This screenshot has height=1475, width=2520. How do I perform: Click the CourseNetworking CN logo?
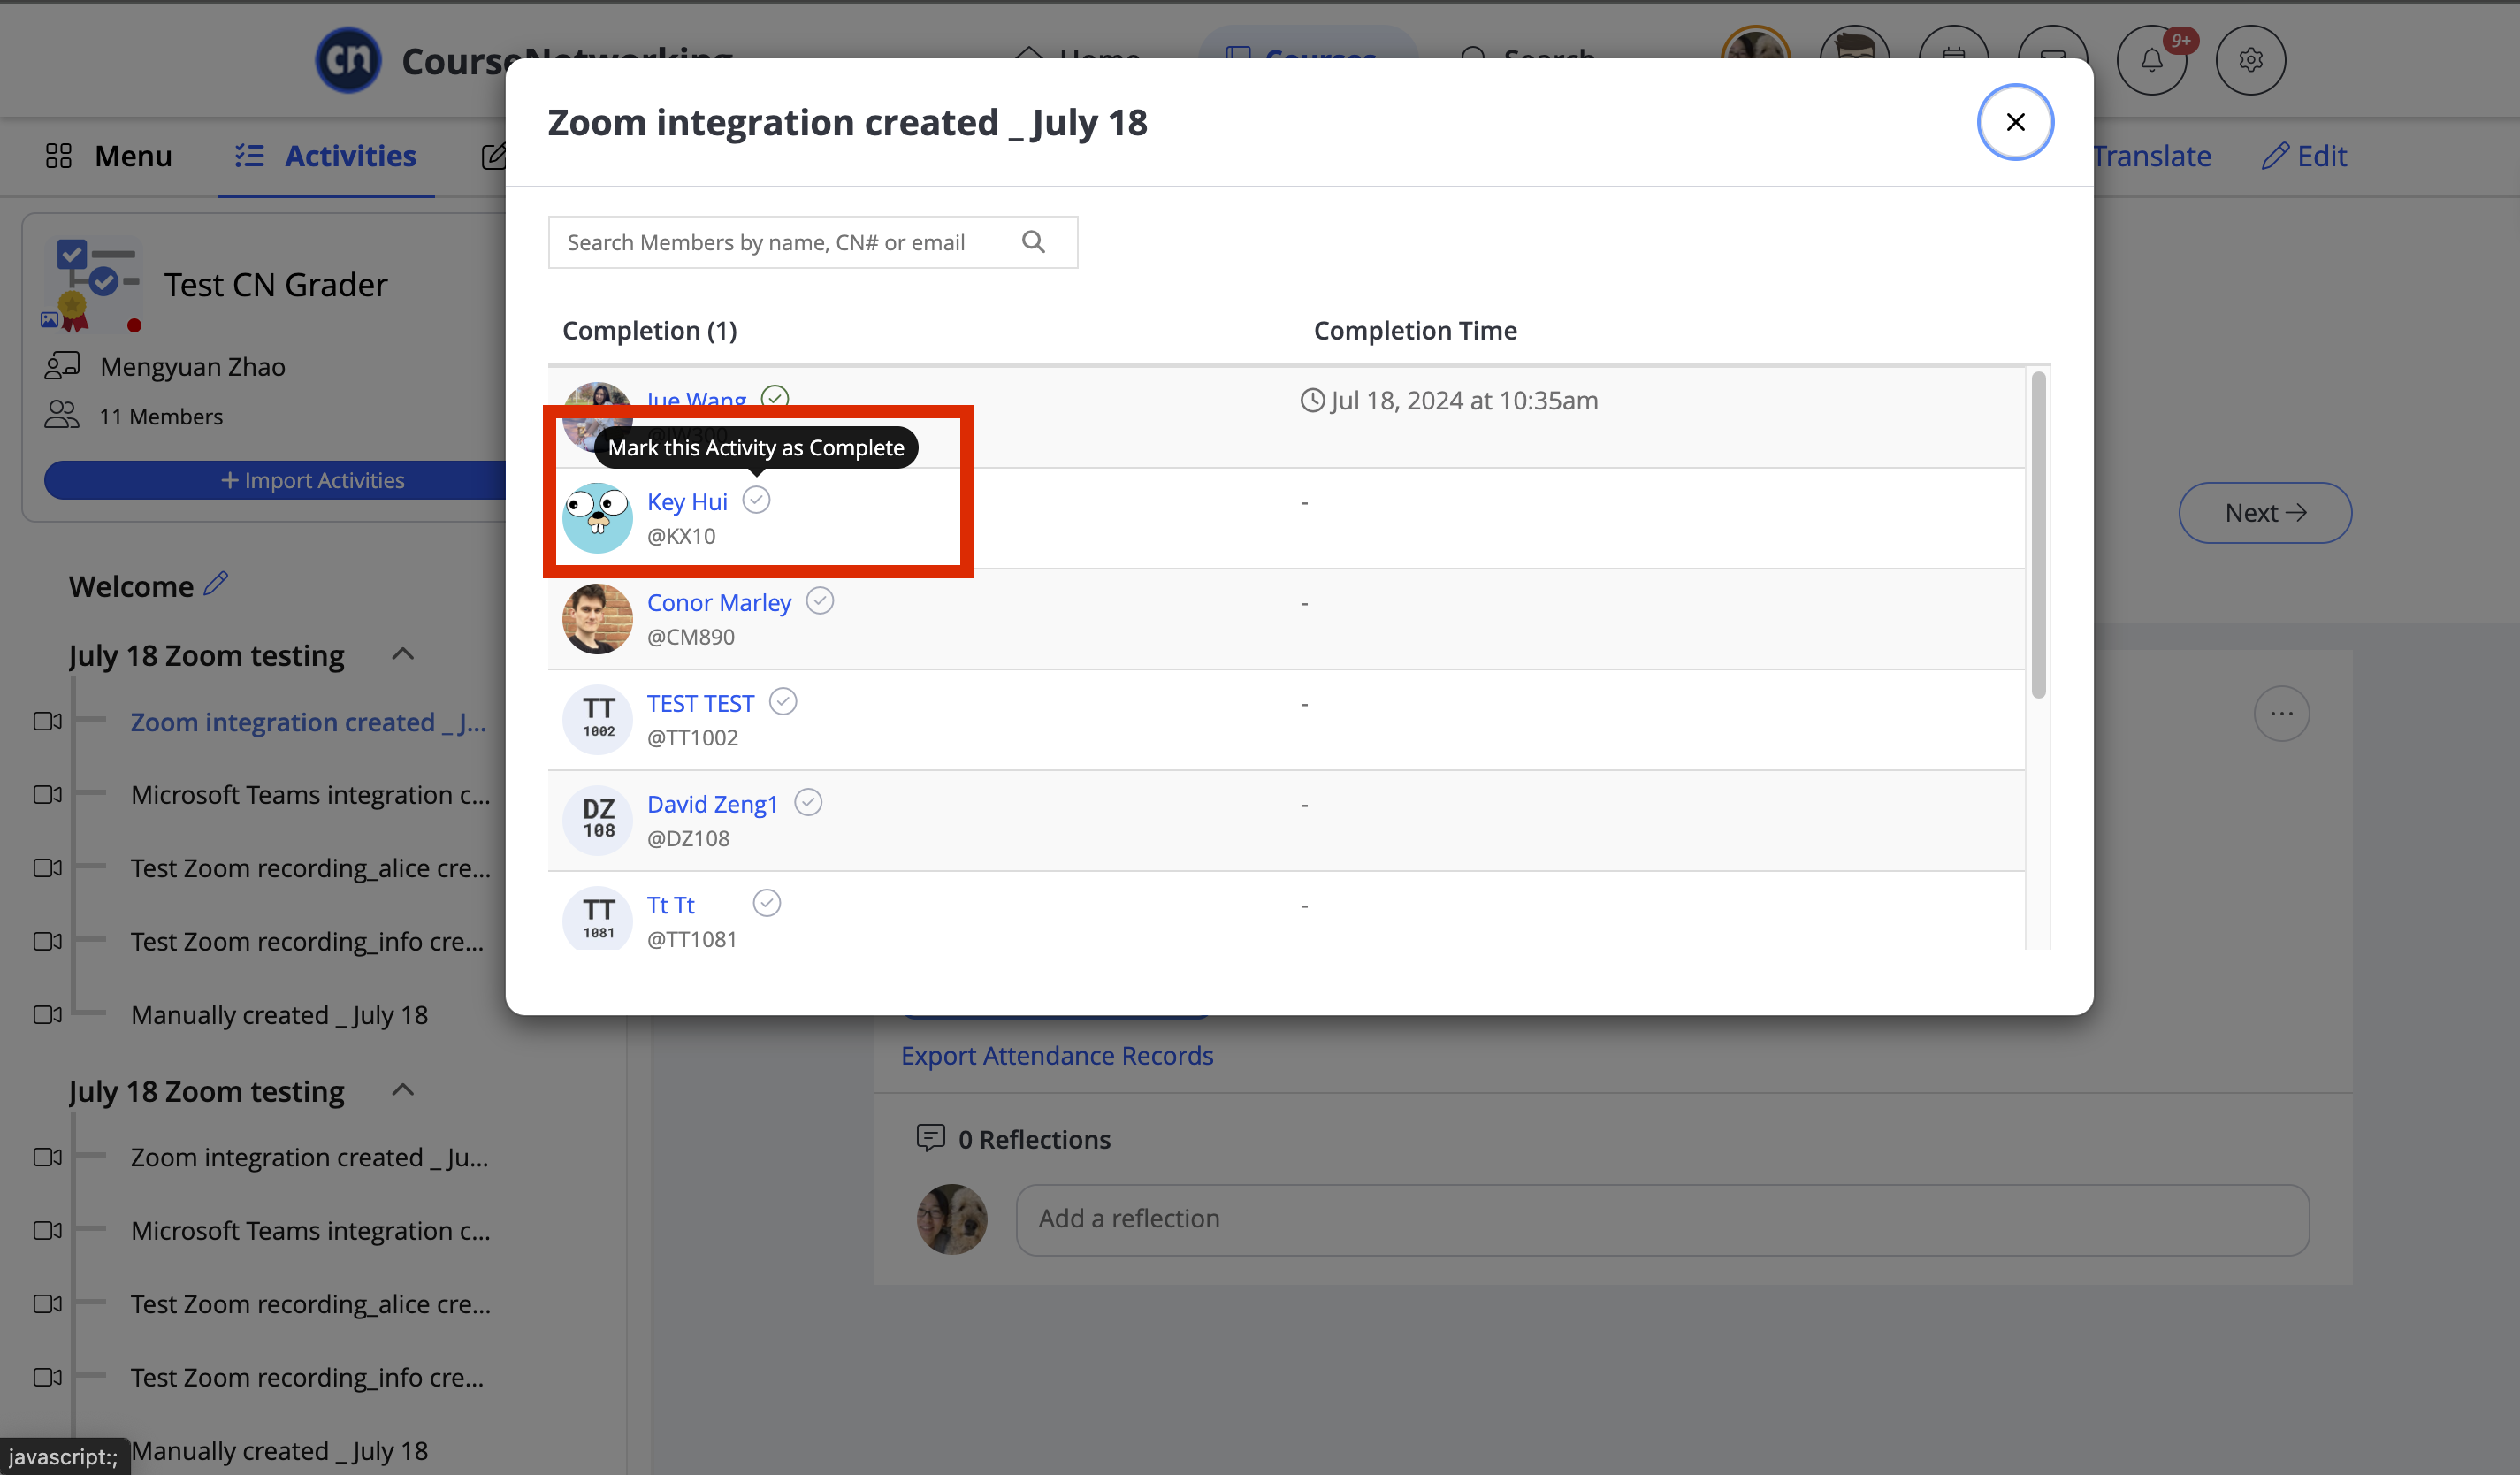348,60
